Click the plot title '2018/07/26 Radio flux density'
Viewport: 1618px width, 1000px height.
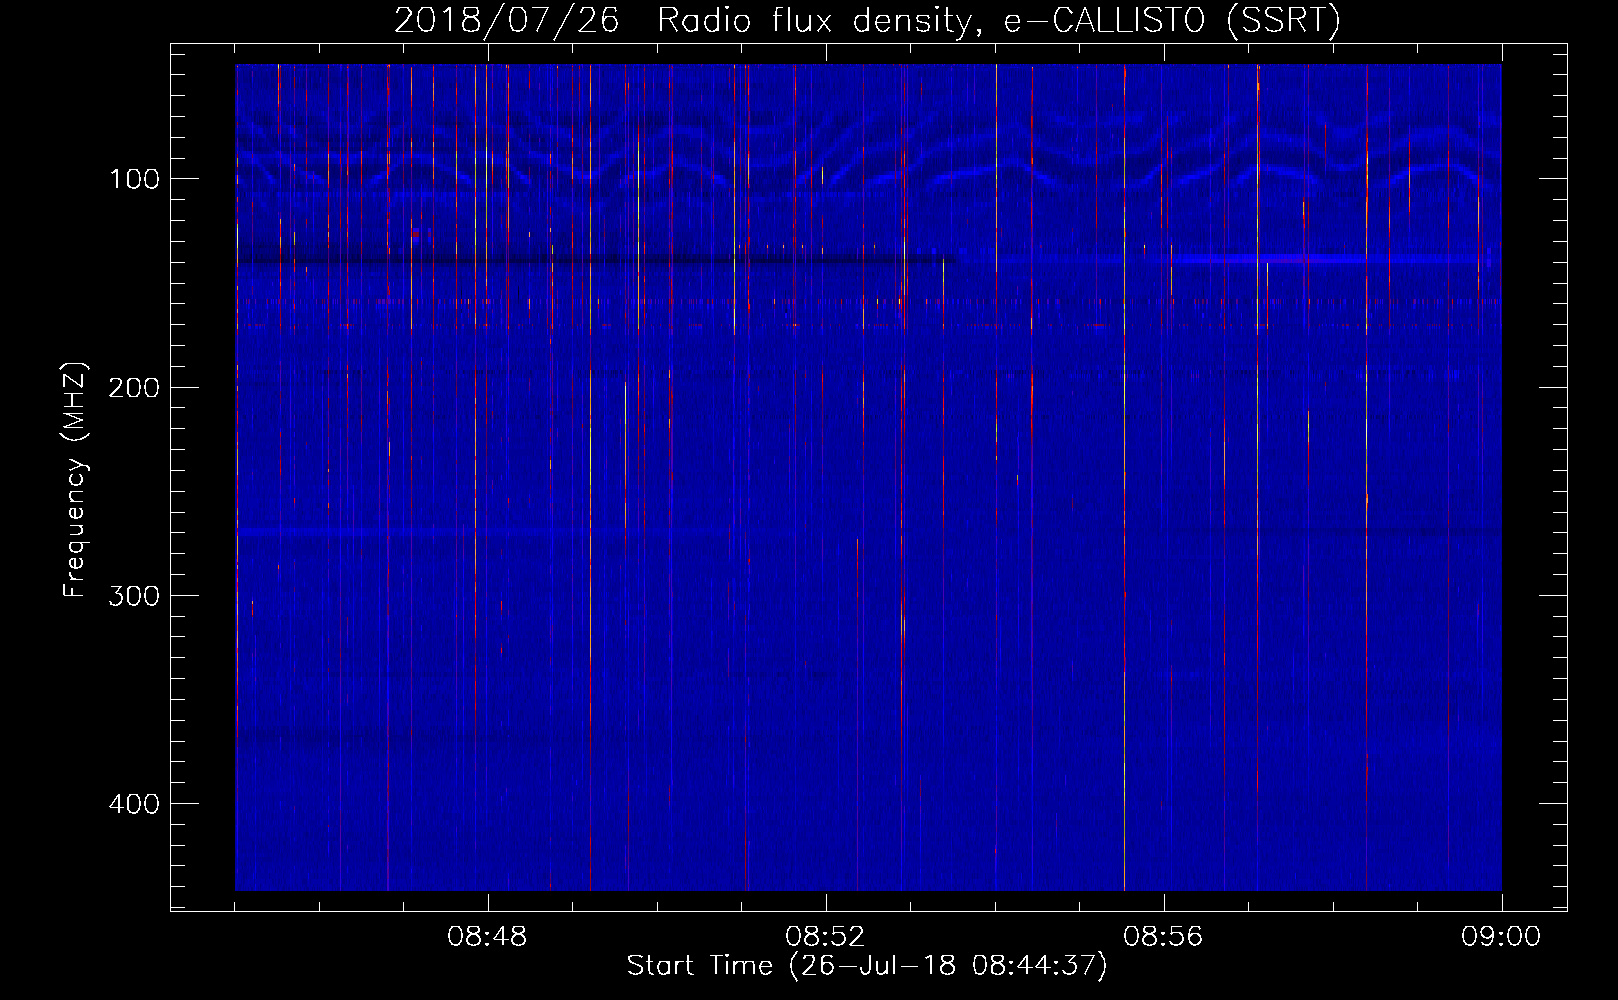867,21
